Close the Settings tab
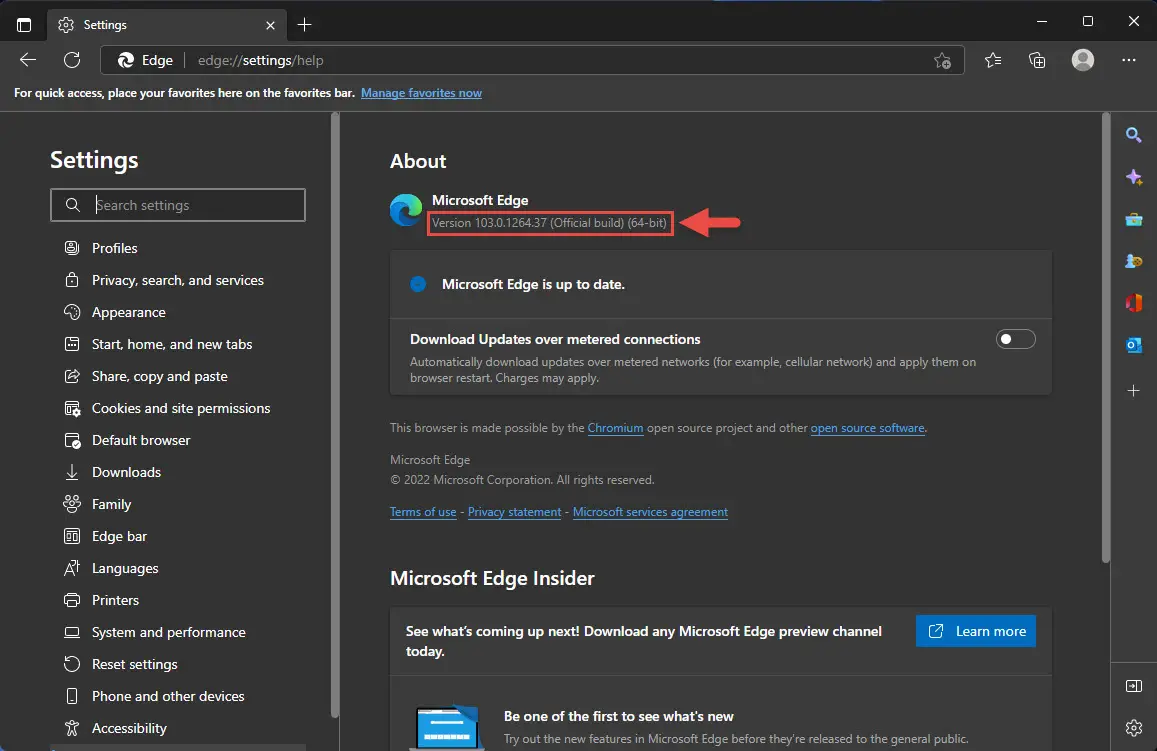 [x=270, y=25]
